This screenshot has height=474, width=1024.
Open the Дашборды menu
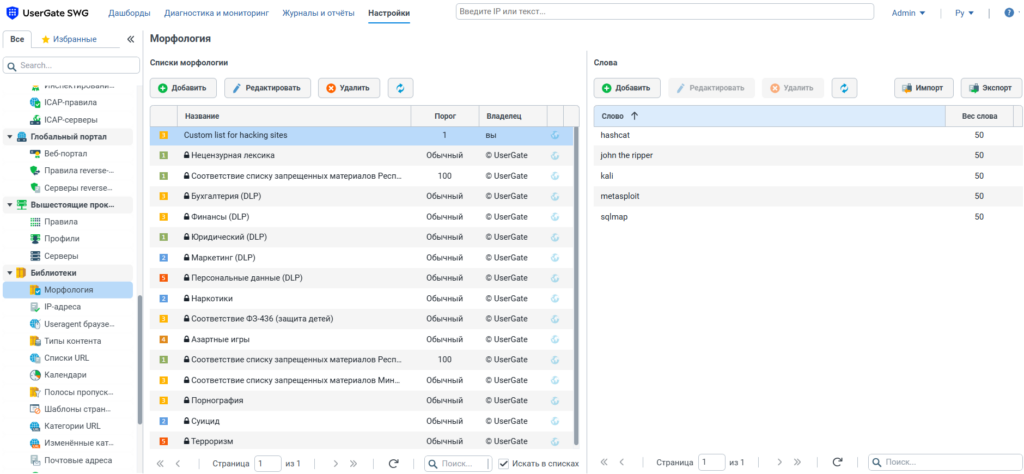pos(129,12)
